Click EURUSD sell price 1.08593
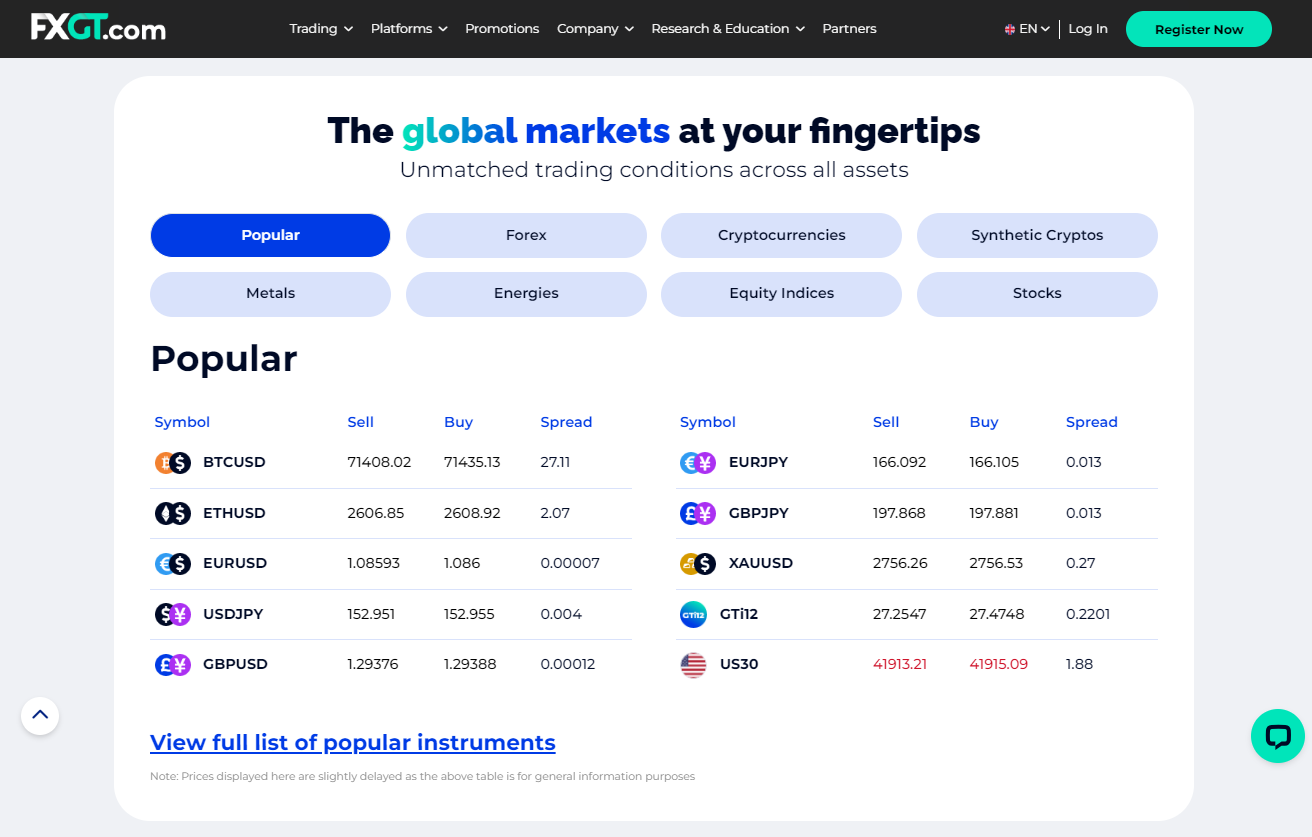The width and height of the screenshot is (1312, 837). click(x=374, y=563)
